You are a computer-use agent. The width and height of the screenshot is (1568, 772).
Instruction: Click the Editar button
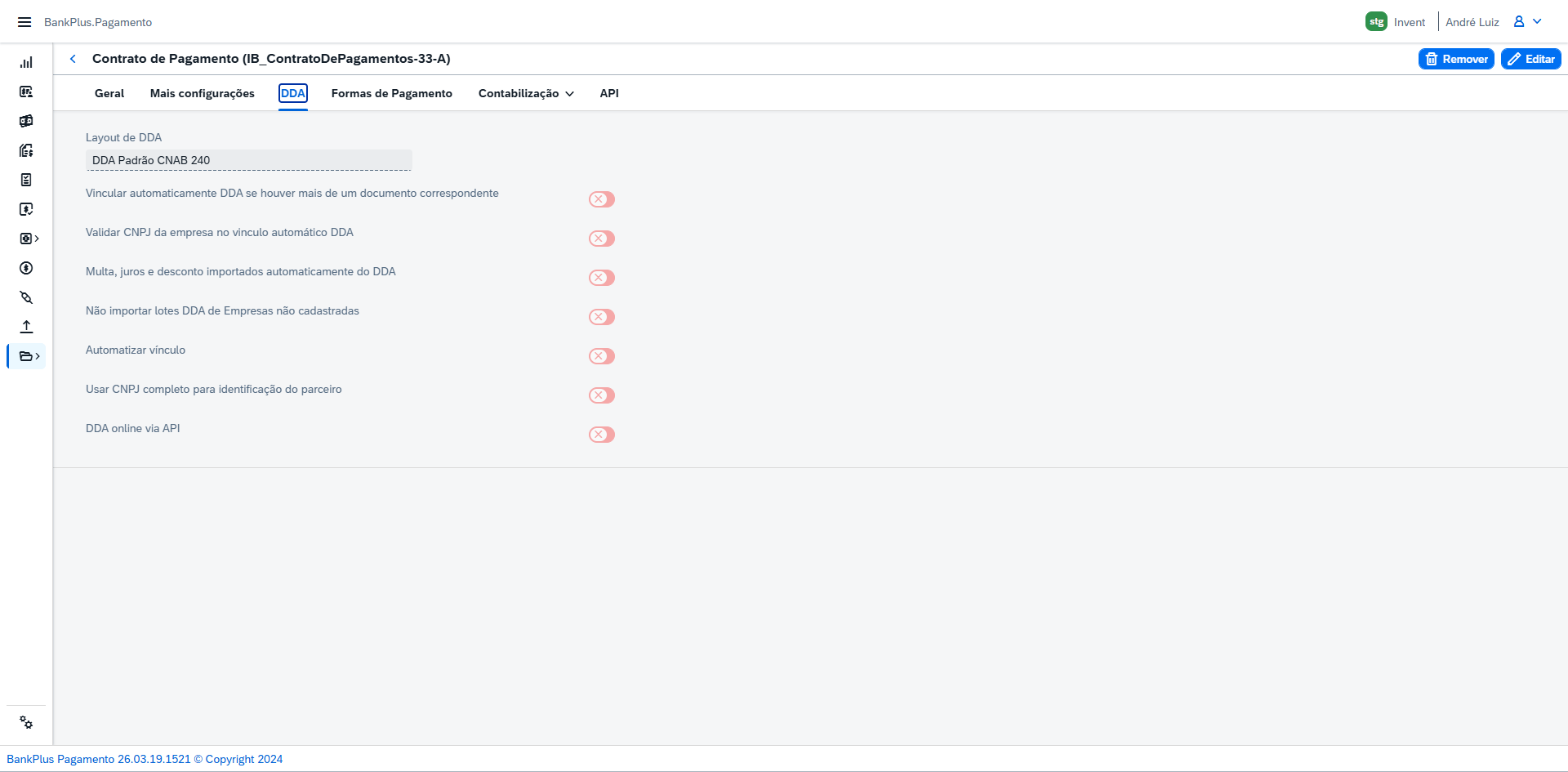tap(1531, 59)
